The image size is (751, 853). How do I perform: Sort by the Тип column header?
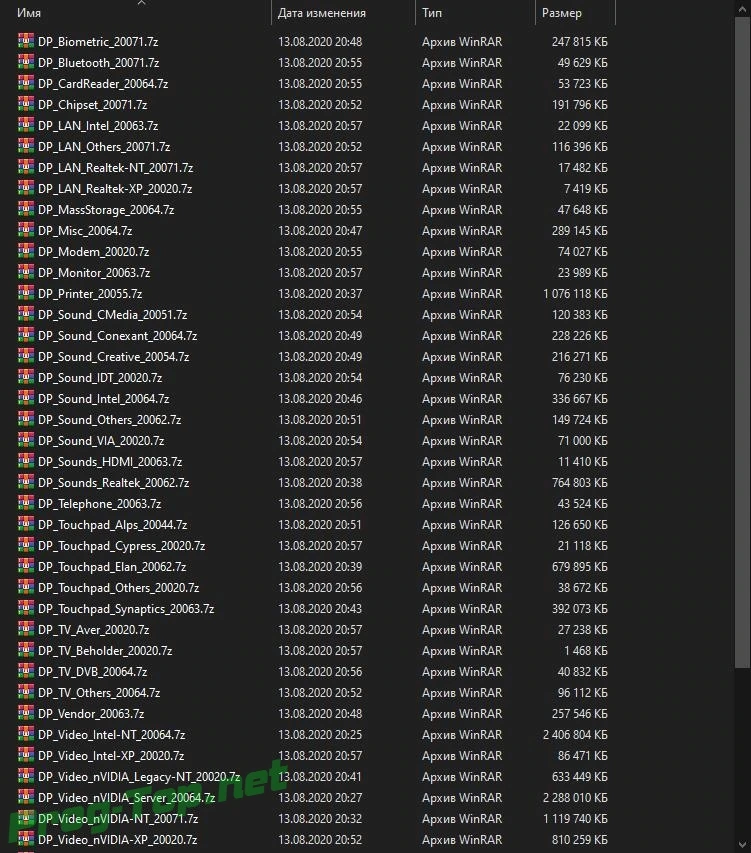coord(432,13)
